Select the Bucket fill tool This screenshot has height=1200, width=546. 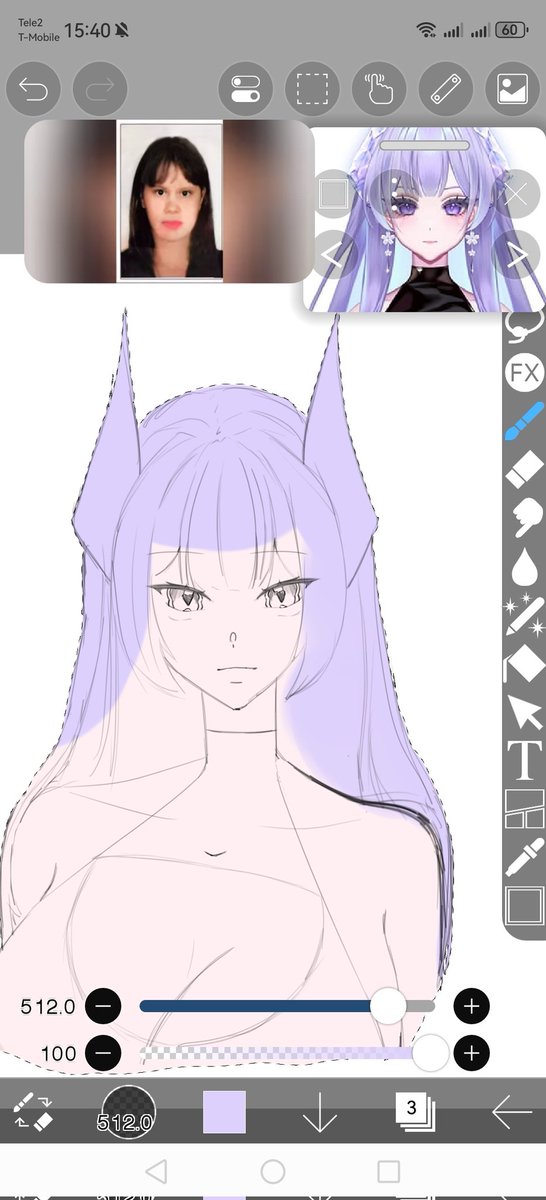(x=524, y=662)
